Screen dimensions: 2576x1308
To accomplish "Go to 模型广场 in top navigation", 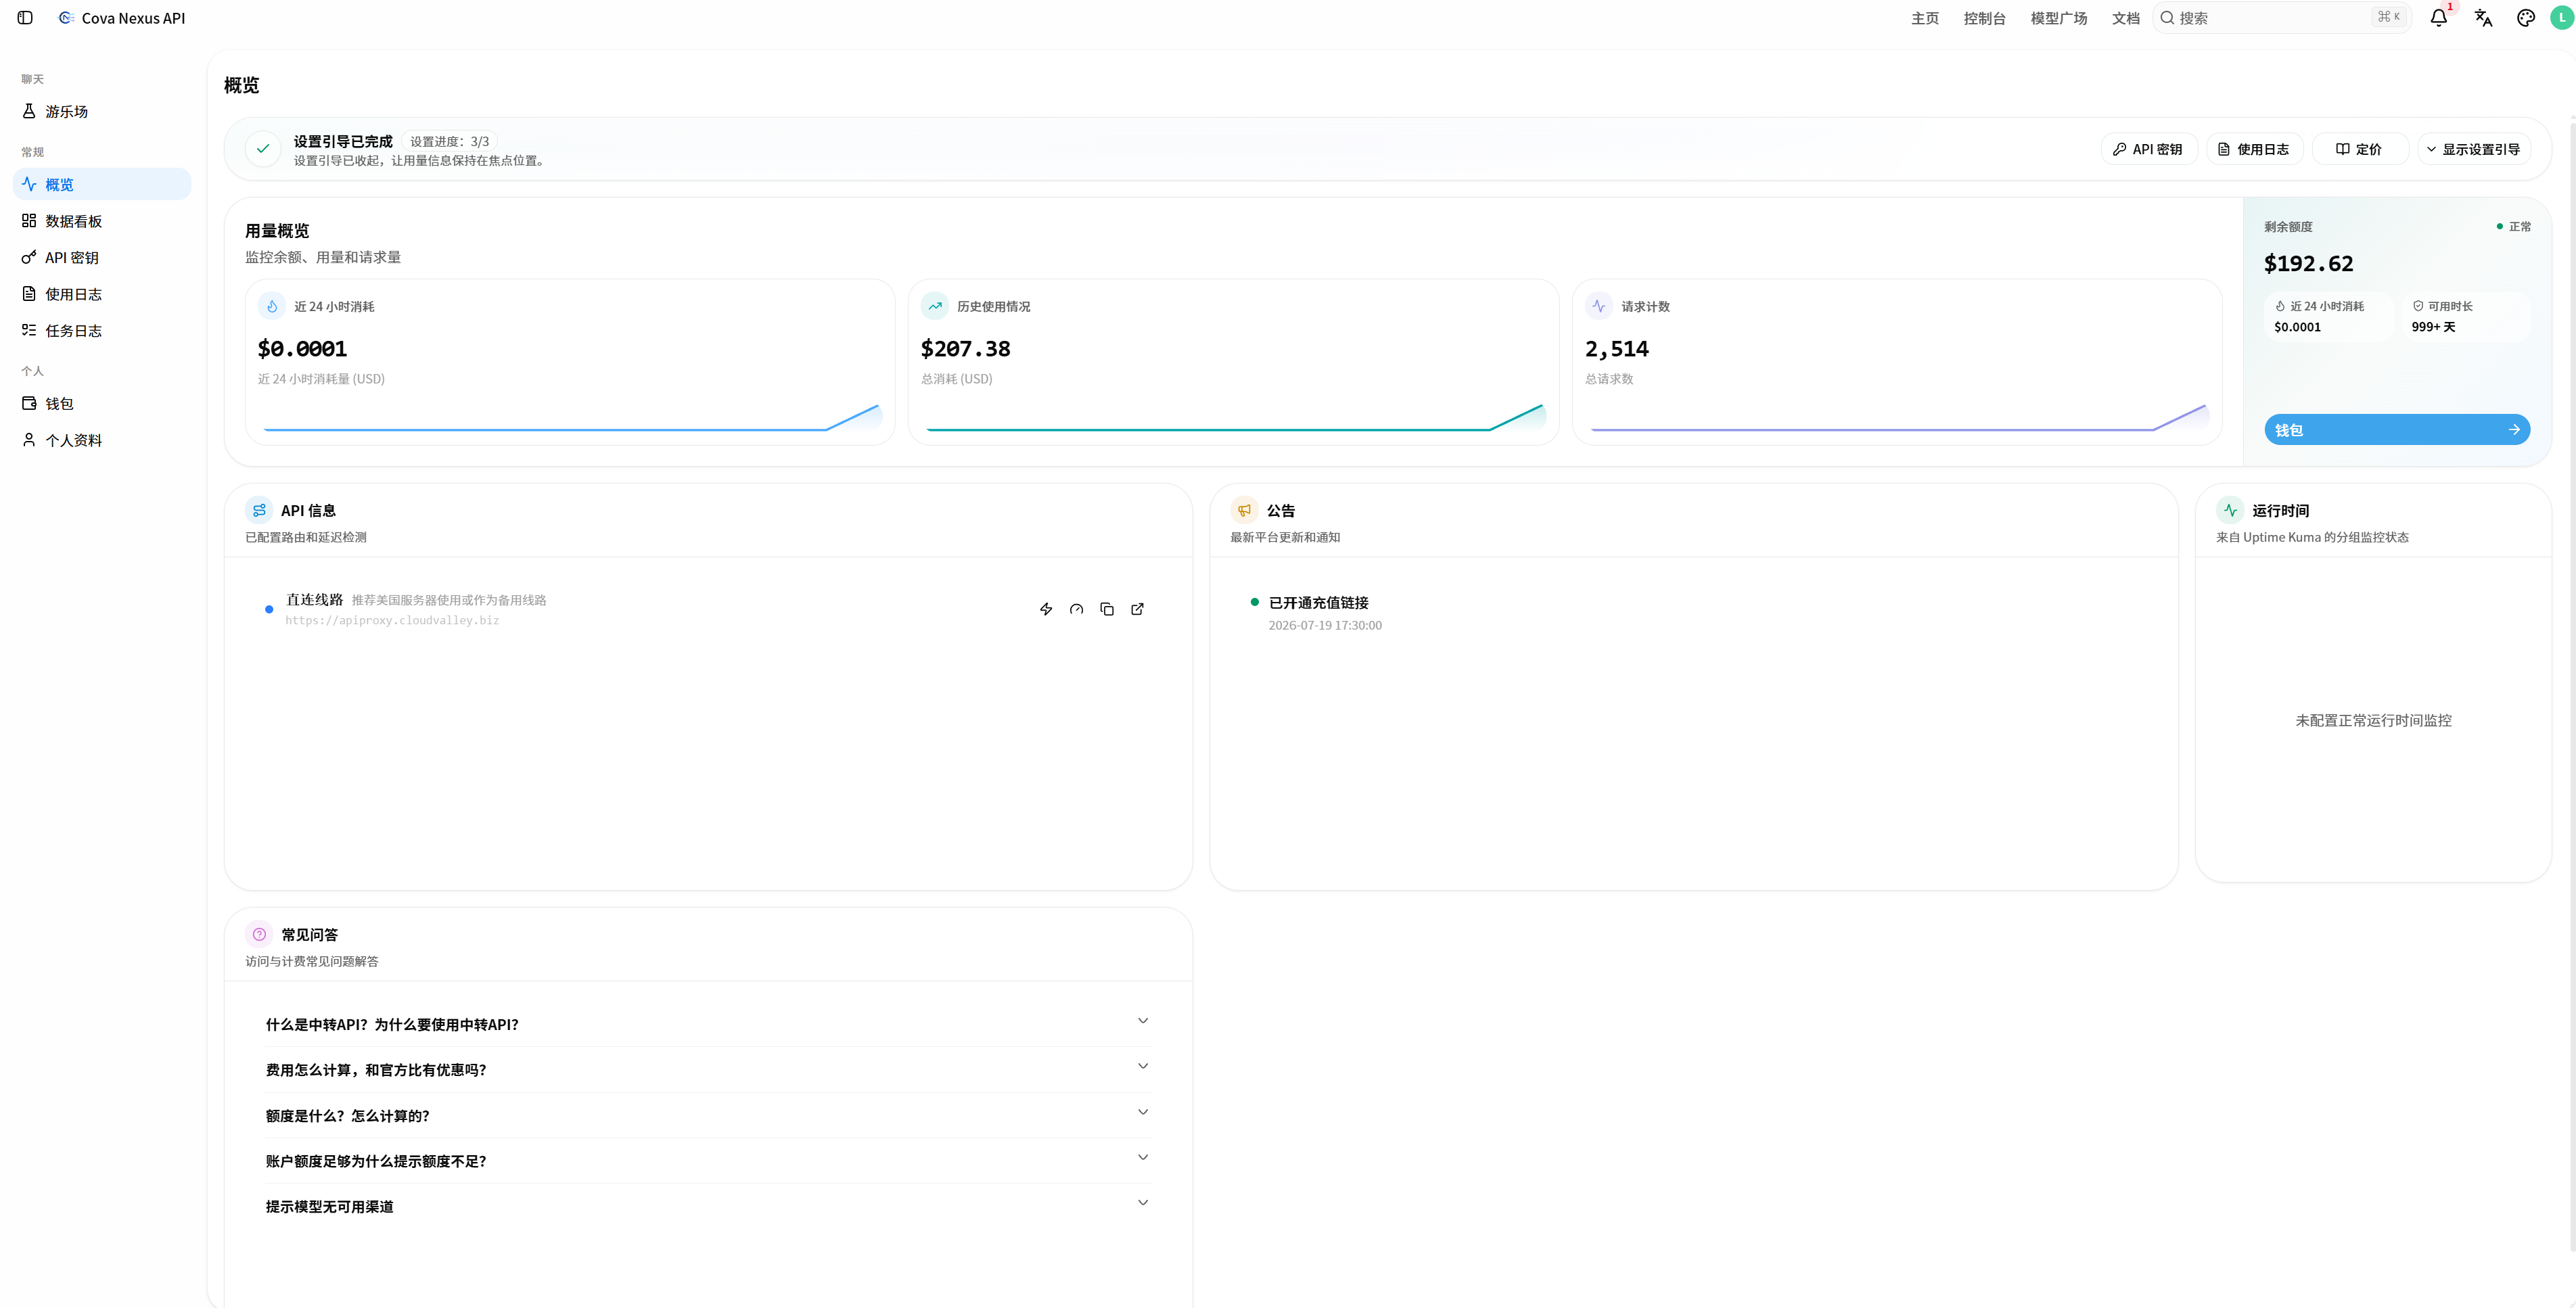I will point(2059,18).
